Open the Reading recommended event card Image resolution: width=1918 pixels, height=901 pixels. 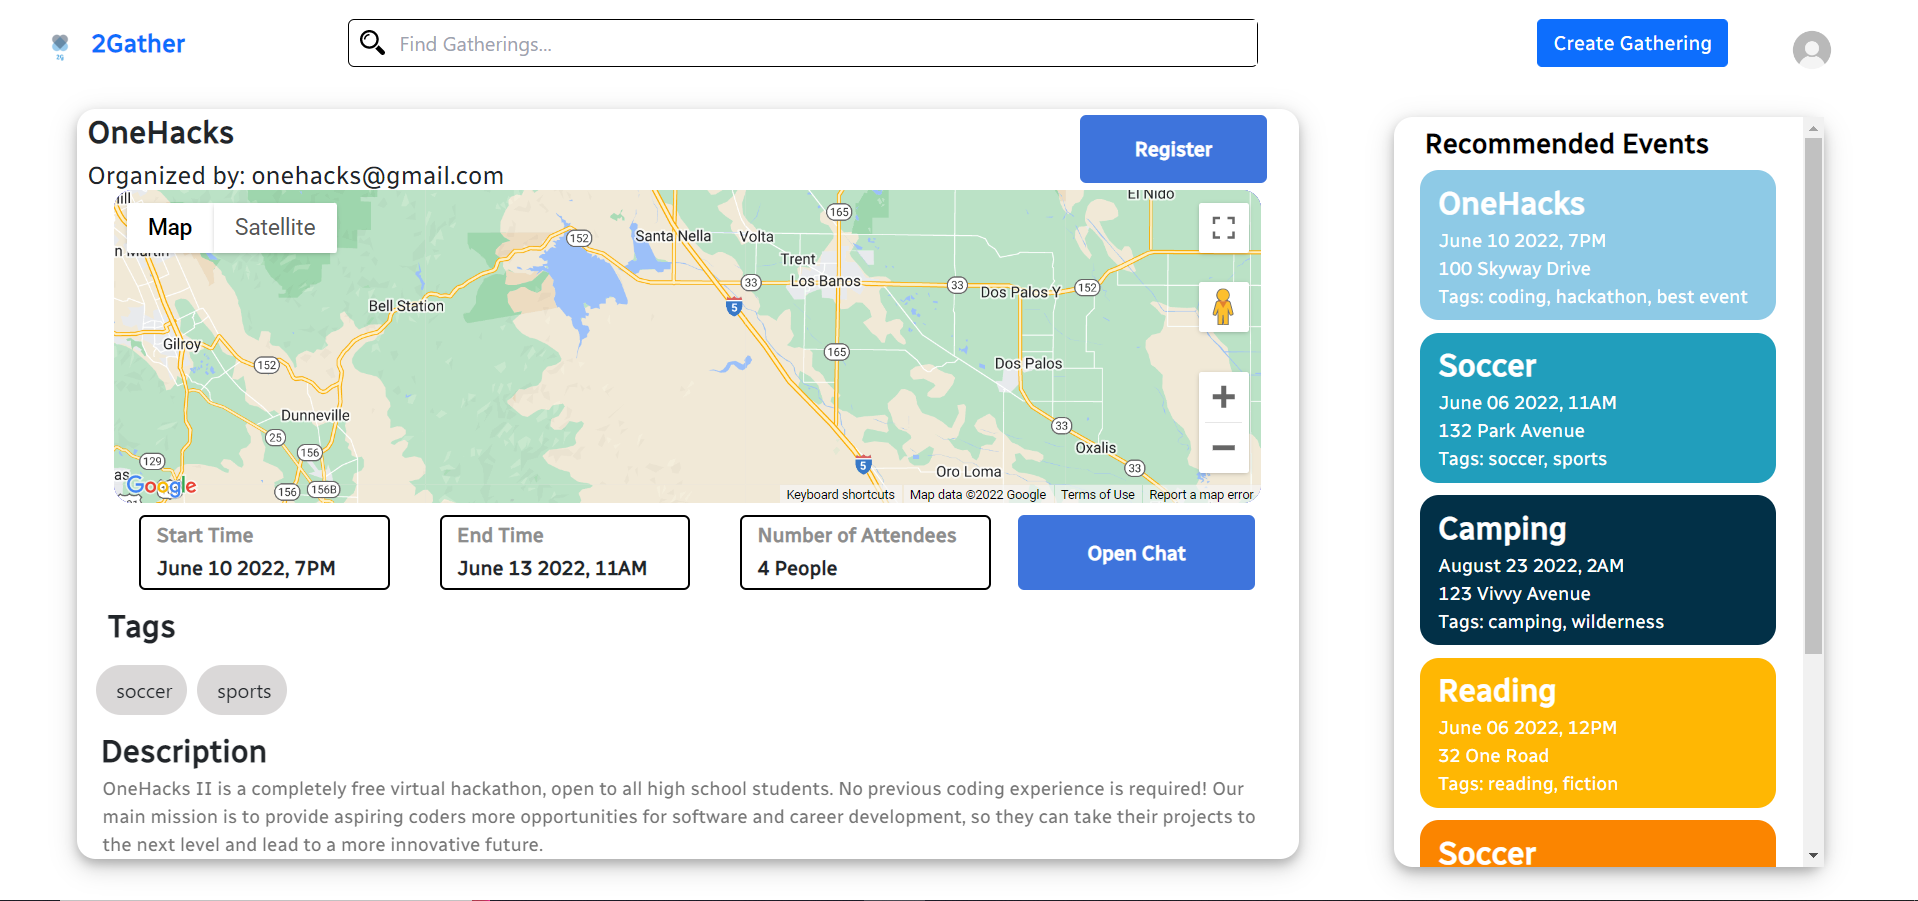click(1597, 733)
